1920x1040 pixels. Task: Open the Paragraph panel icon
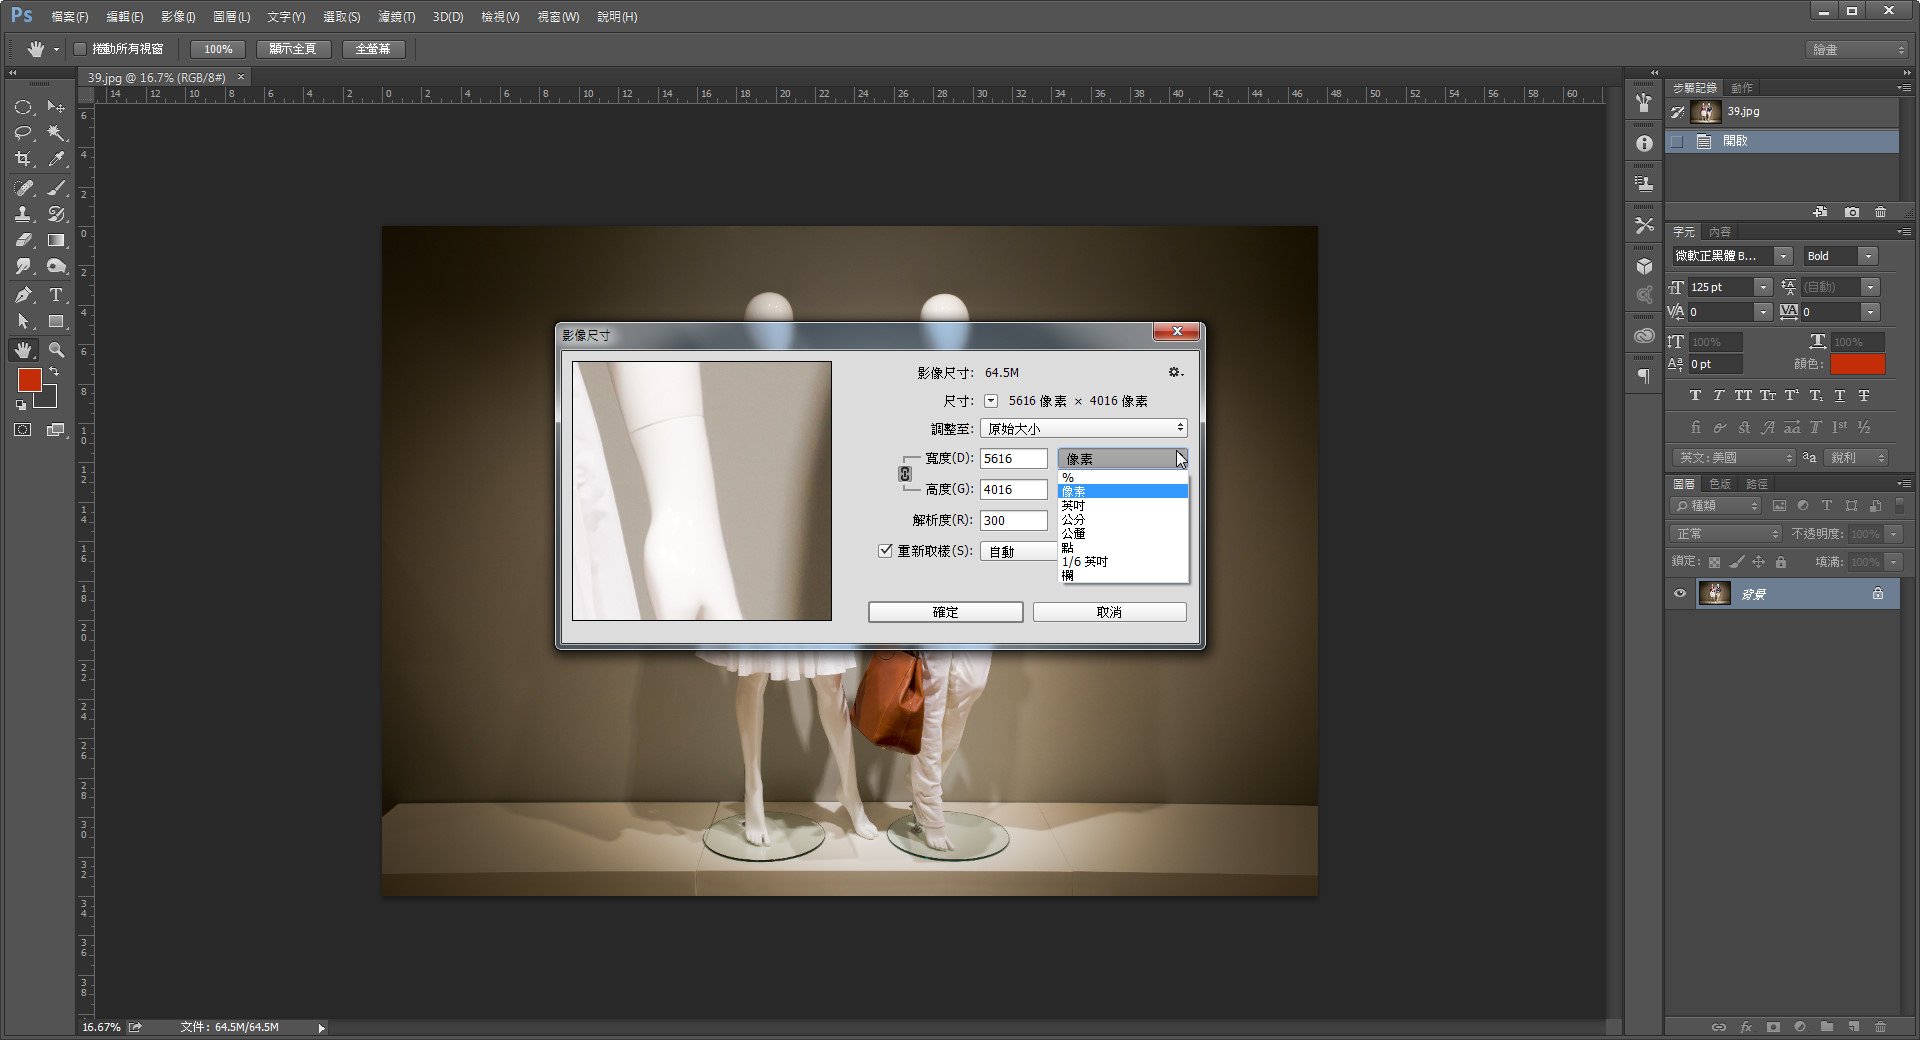(x=1644, y=376)
